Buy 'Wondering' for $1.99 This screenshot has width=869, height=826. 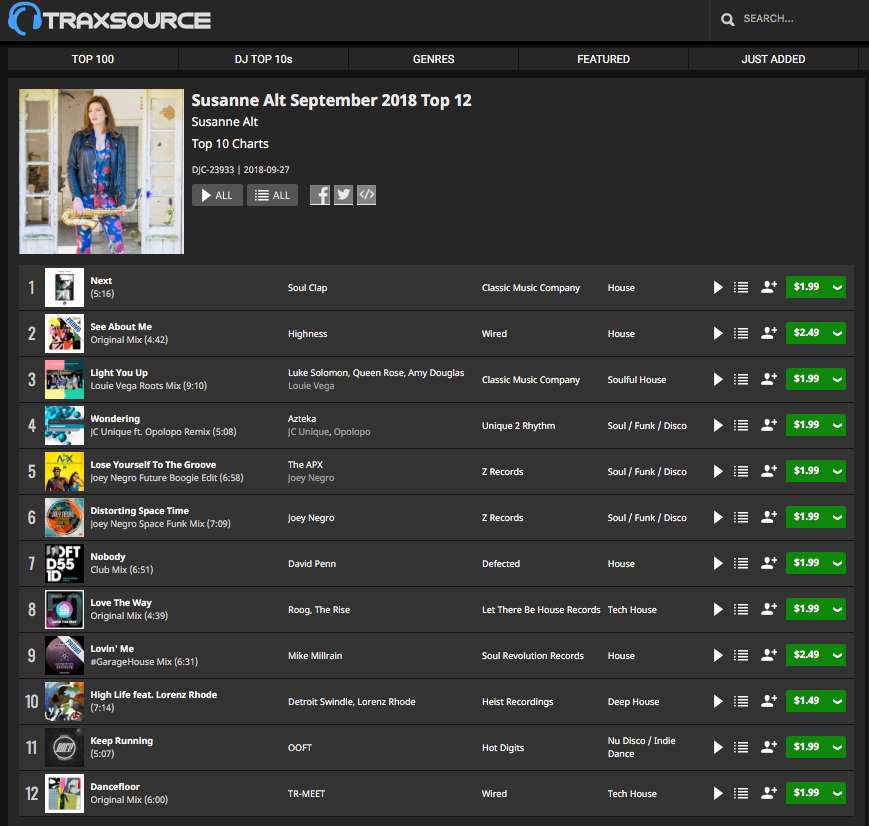[806, 425]
